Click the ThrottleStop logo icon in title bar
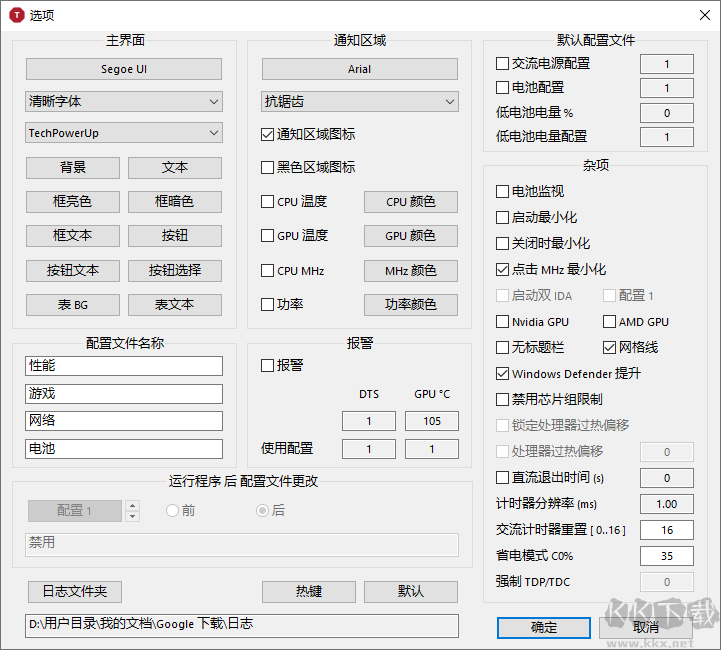This screenshot has width=721, height=650. pos(17,15)
